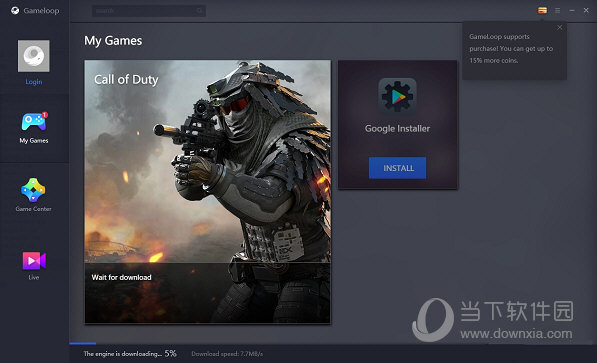
Task: Click the My Games notification badge
Action: click(45, 115)
